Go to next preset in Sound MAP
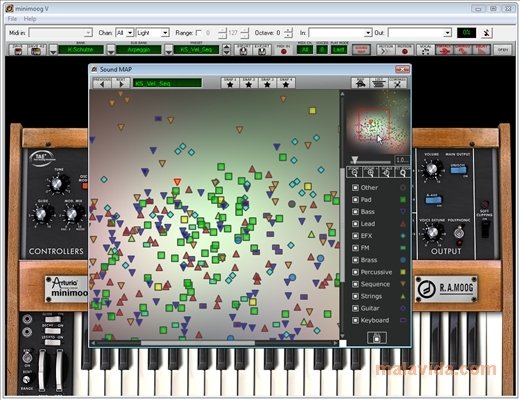The width and height of the screenshot is (520, 400). click(121, 83)
